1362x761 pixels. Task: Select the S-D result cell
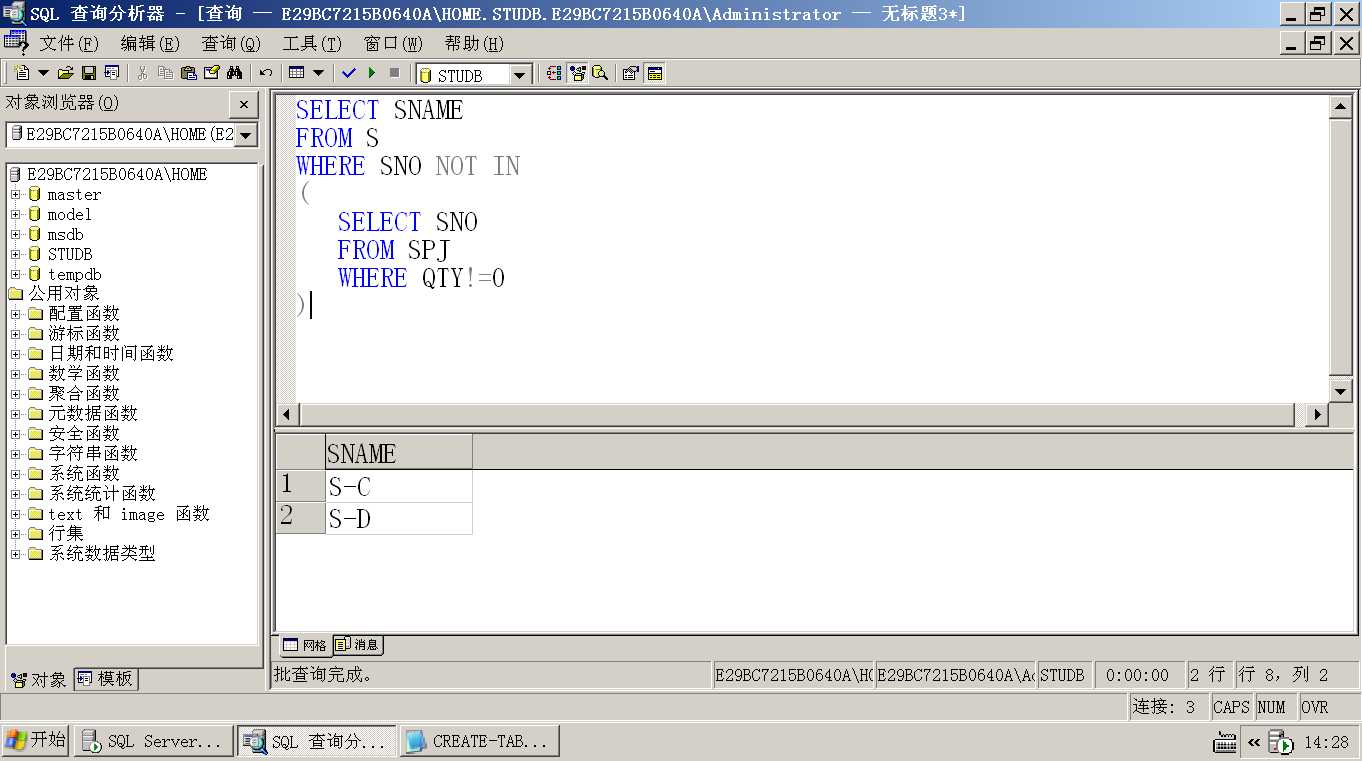point(399,518)
